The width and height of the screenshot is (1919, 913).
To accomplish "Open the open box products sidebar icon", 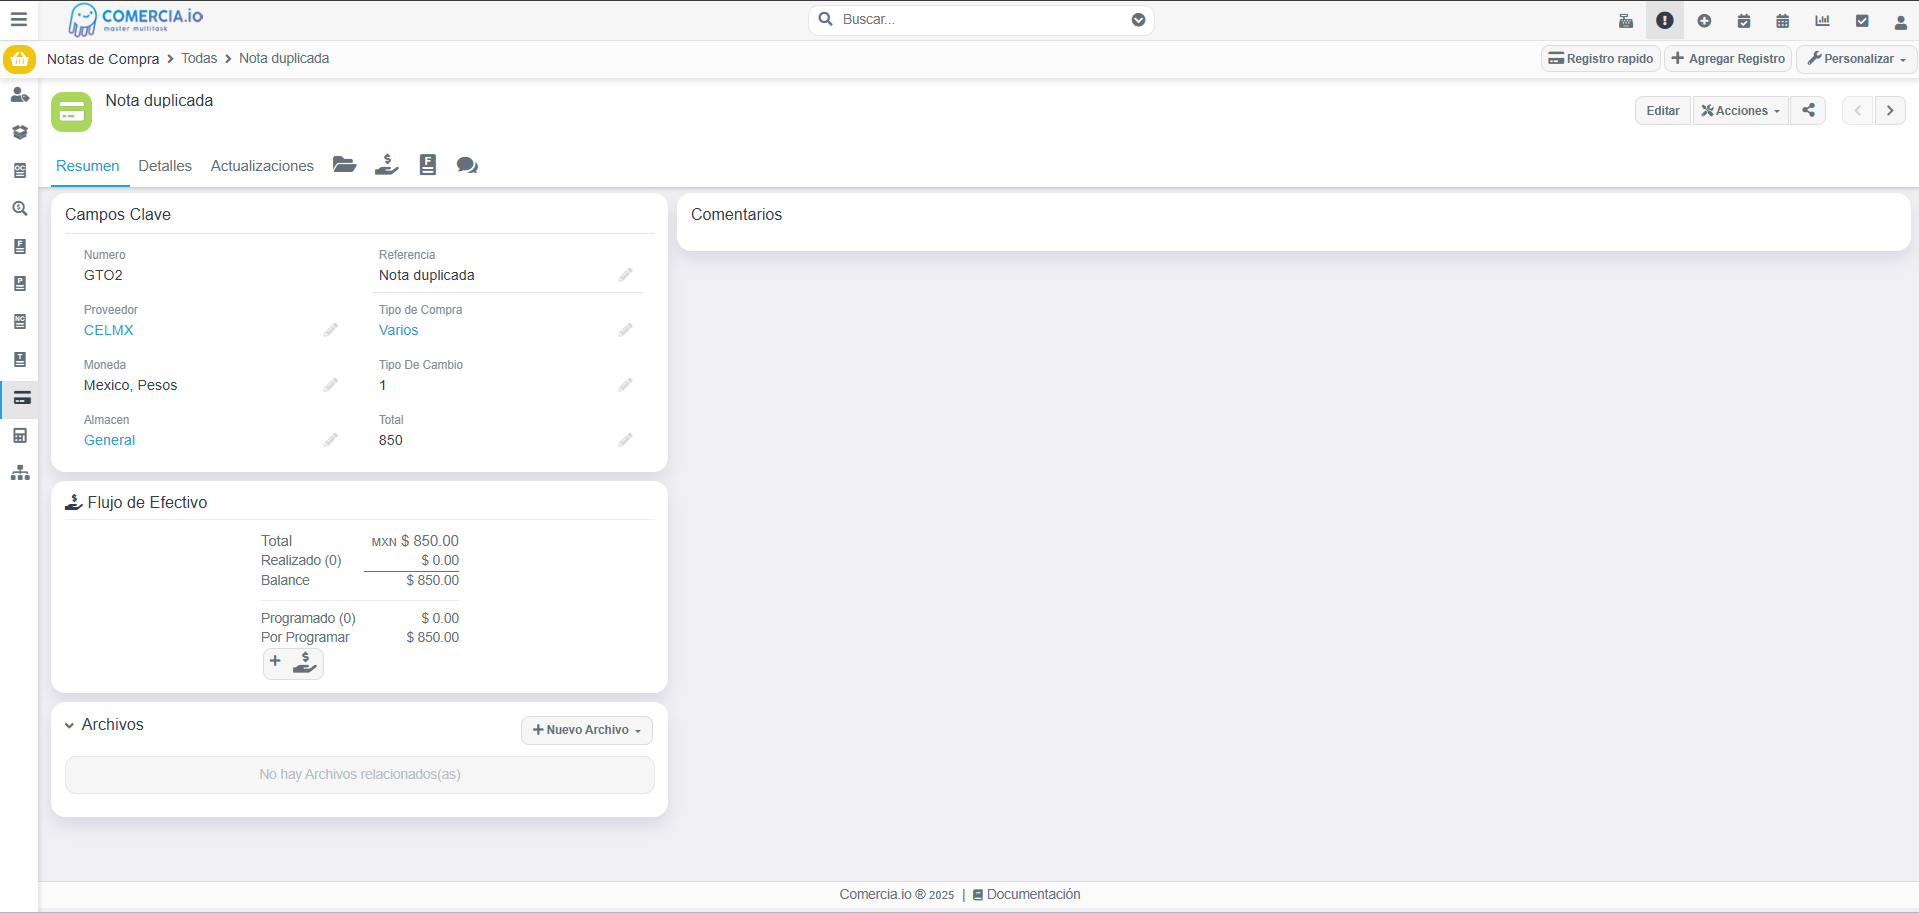I will [20, 133].
